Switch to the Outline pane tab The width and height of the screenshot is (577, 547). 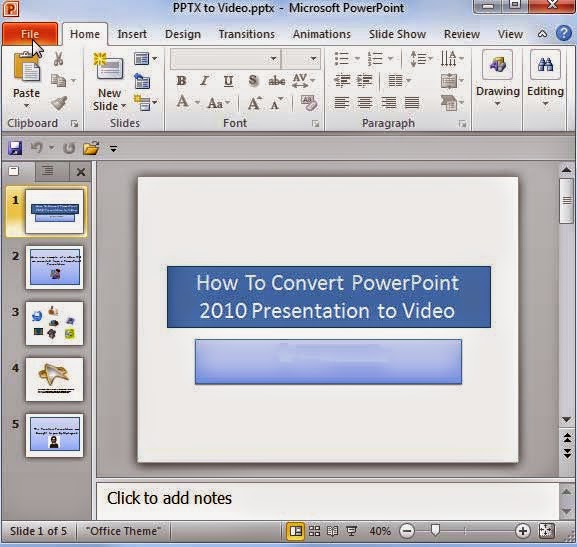click(47, 170)
